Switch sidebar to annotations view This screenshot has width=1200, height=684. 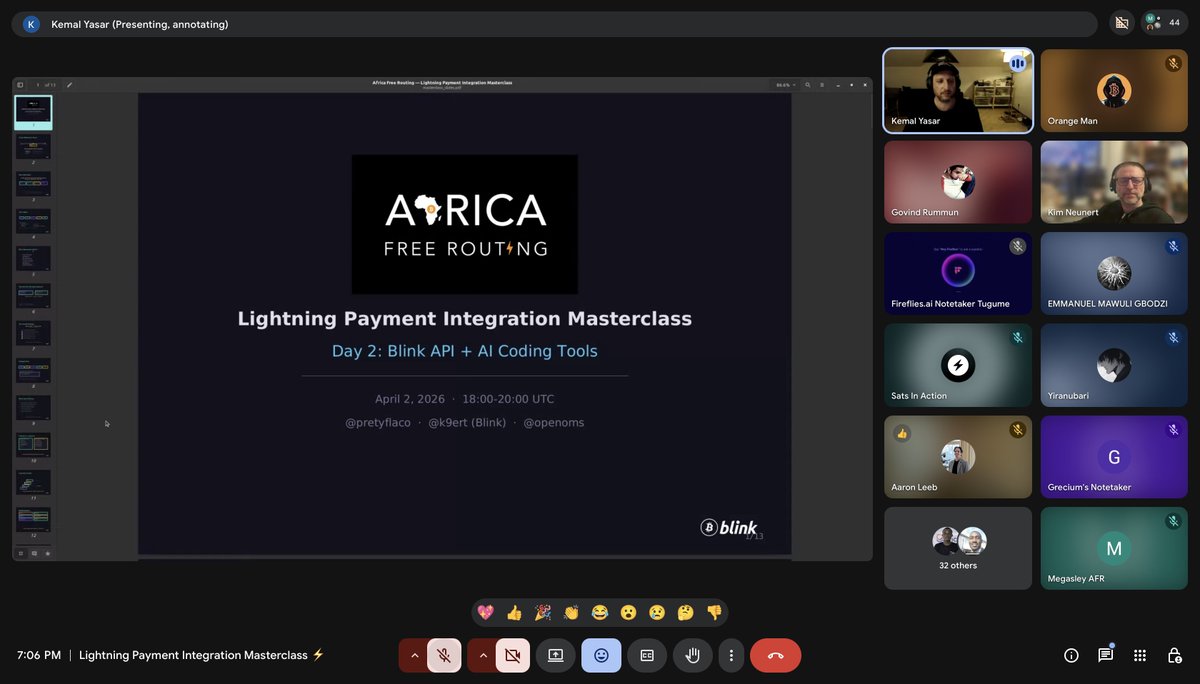pos(33,553)
